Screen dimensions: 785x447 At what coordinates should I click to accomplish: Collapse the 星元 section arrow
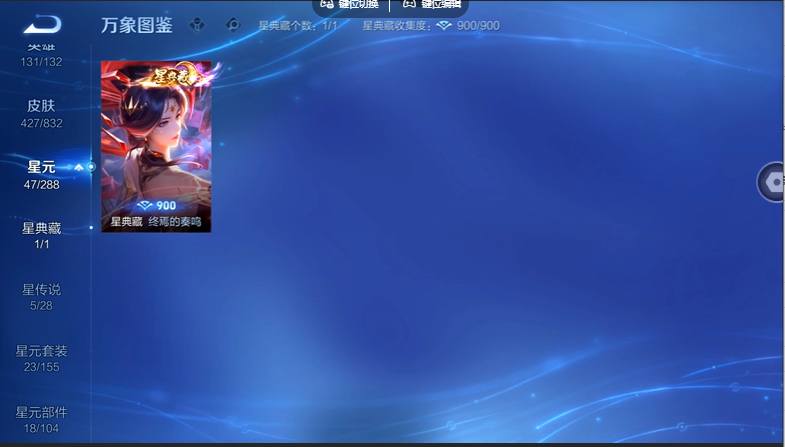pos(79,167)
